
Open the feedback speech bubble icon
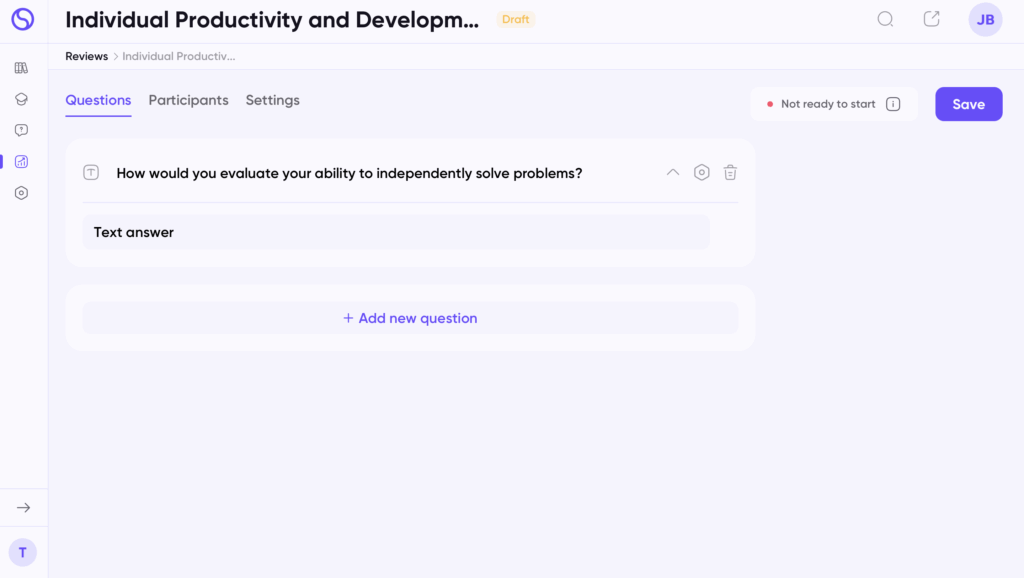pos(21,130)
